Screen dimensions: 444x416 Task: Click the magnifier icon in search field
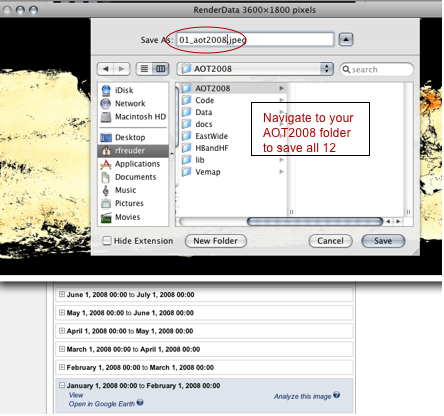[346, 69]
